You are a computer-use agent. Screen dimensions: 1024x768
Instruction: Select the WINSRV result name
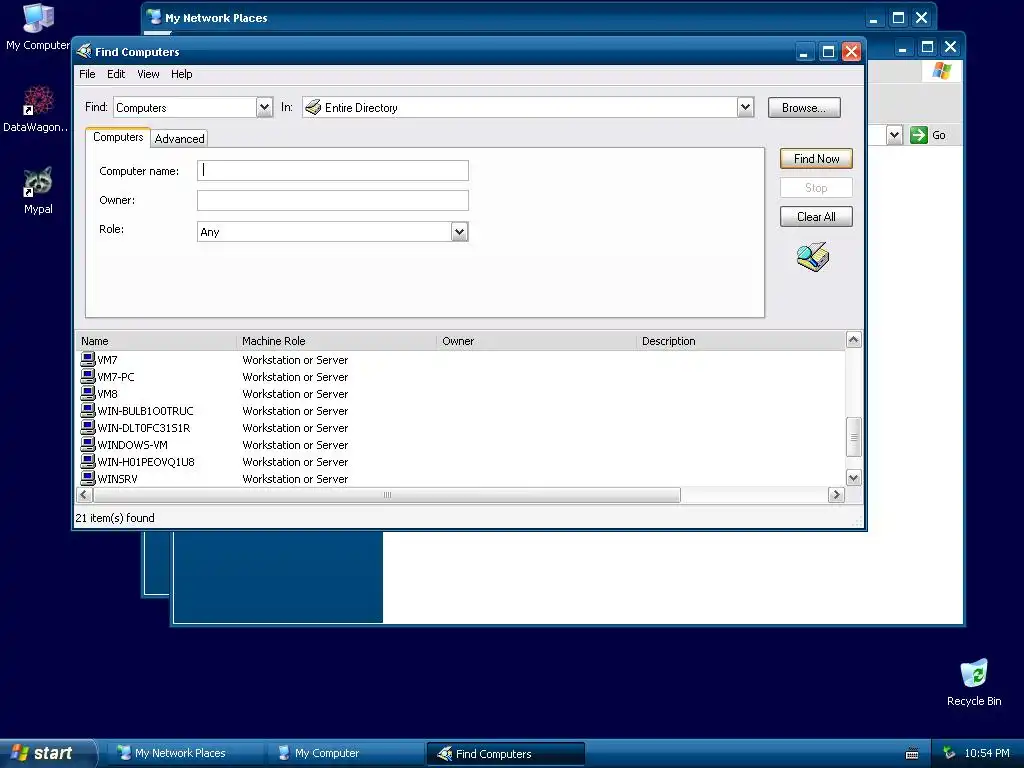coord(118,479)
